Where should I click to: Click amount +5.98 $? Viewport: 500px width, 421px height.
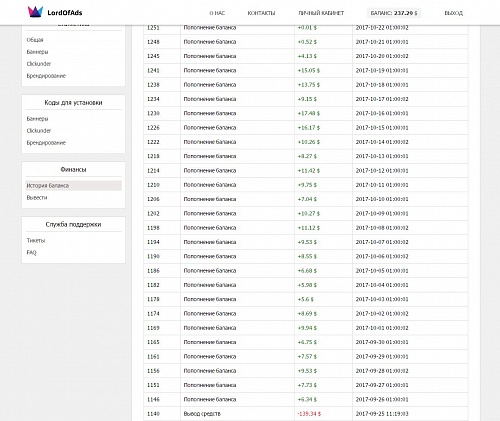(x=307, y=285)
